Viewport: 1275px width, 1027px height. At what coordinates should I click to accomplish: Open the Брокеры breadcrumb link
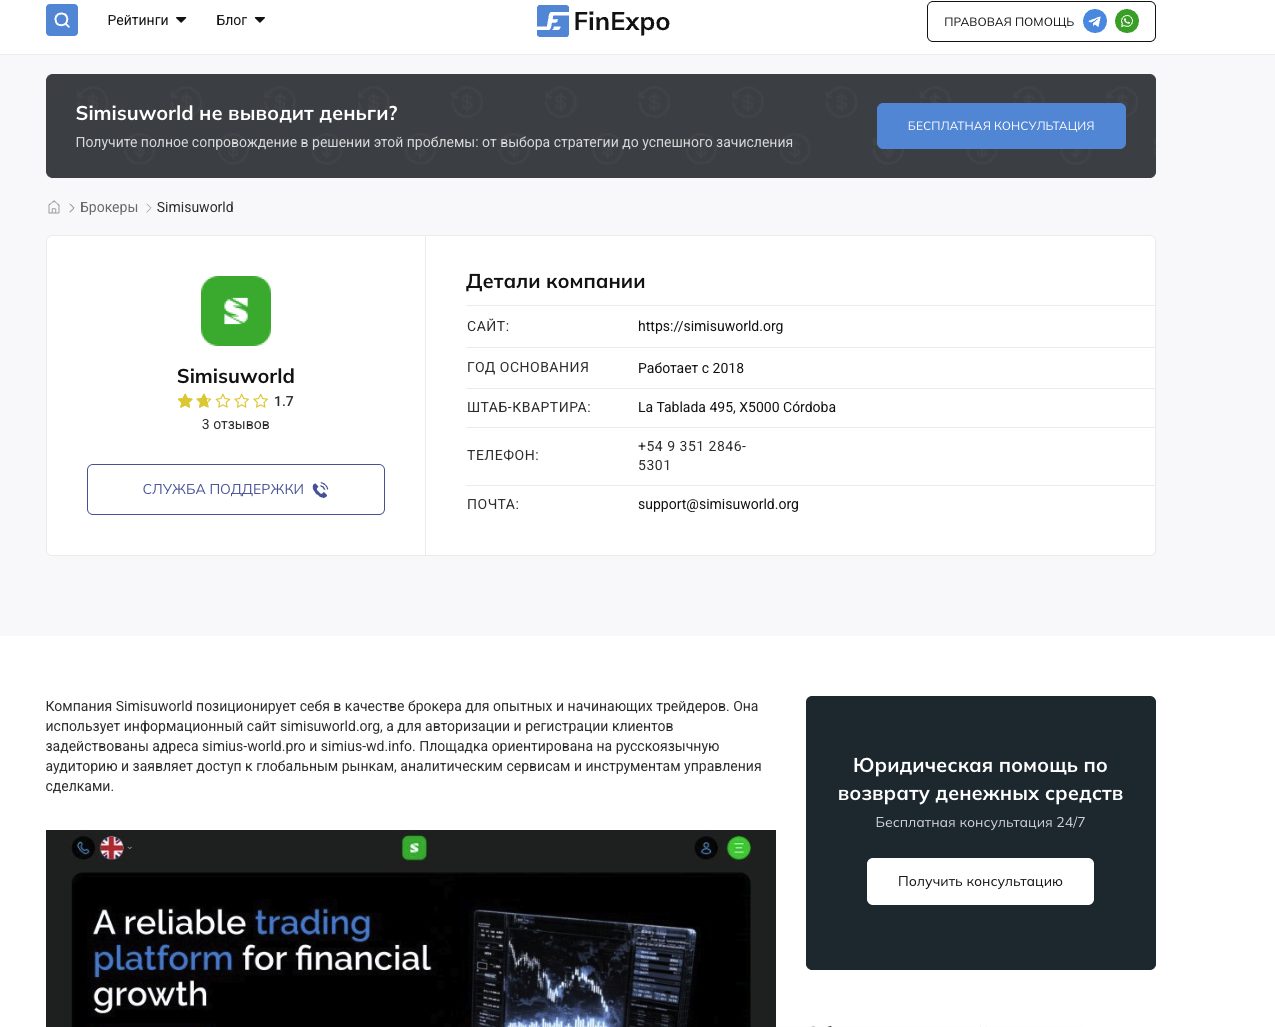click(x=109, y=207)
